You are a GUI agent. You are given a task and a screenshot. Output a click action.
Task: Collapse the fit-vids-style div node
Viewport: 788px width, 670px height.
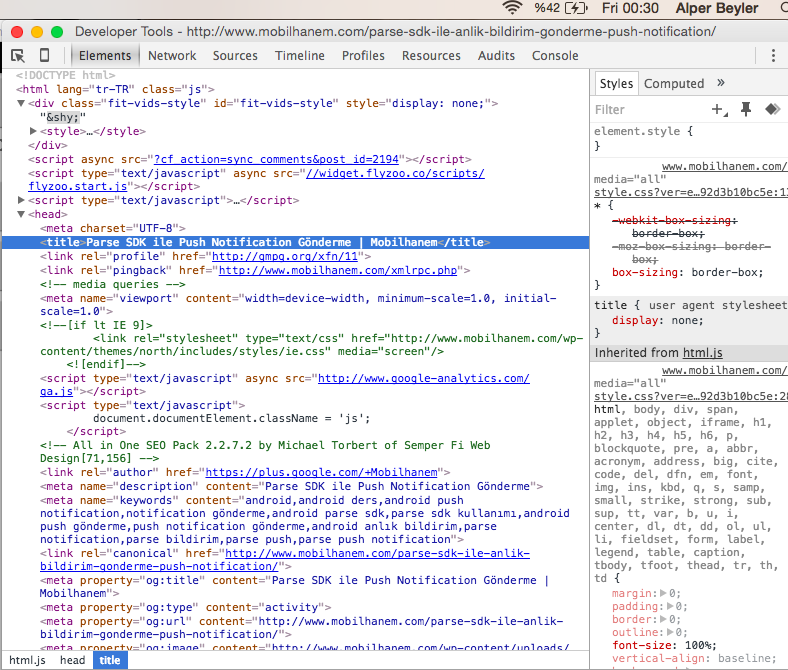tap(21, 103)
